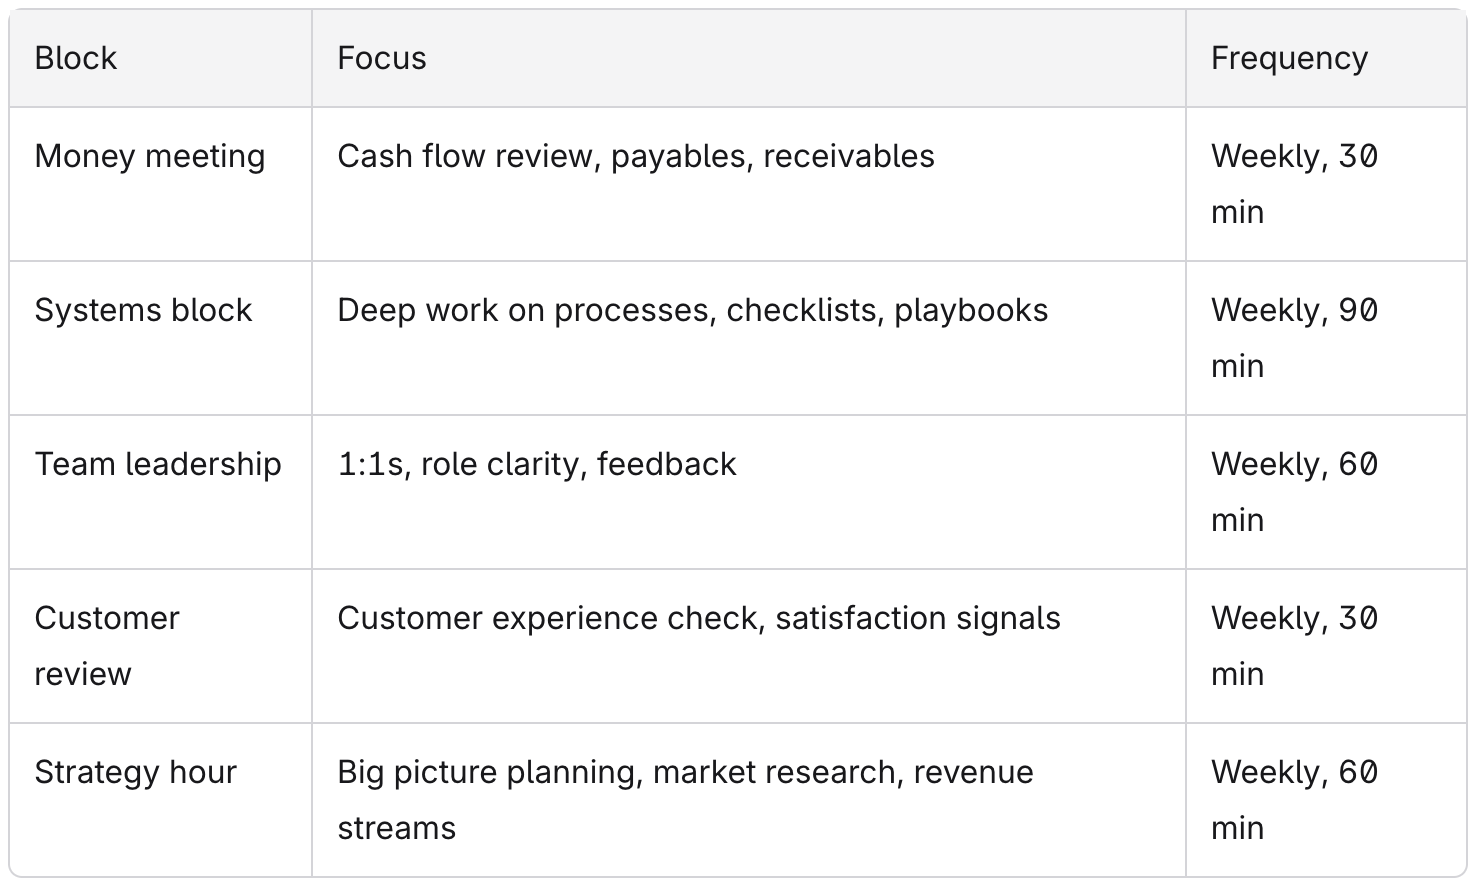Select the Systems block cell
The height and width of the screenshot is (888, 1482).
point(161,338)
